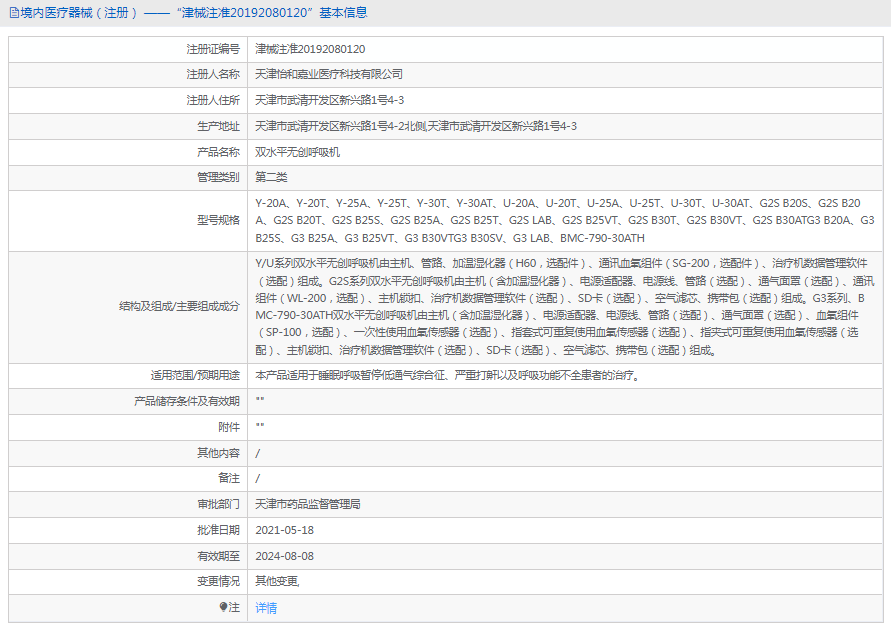Click the model list starting with Y-20A
Viewport: 891px width, 632px height.
[565, 221]
